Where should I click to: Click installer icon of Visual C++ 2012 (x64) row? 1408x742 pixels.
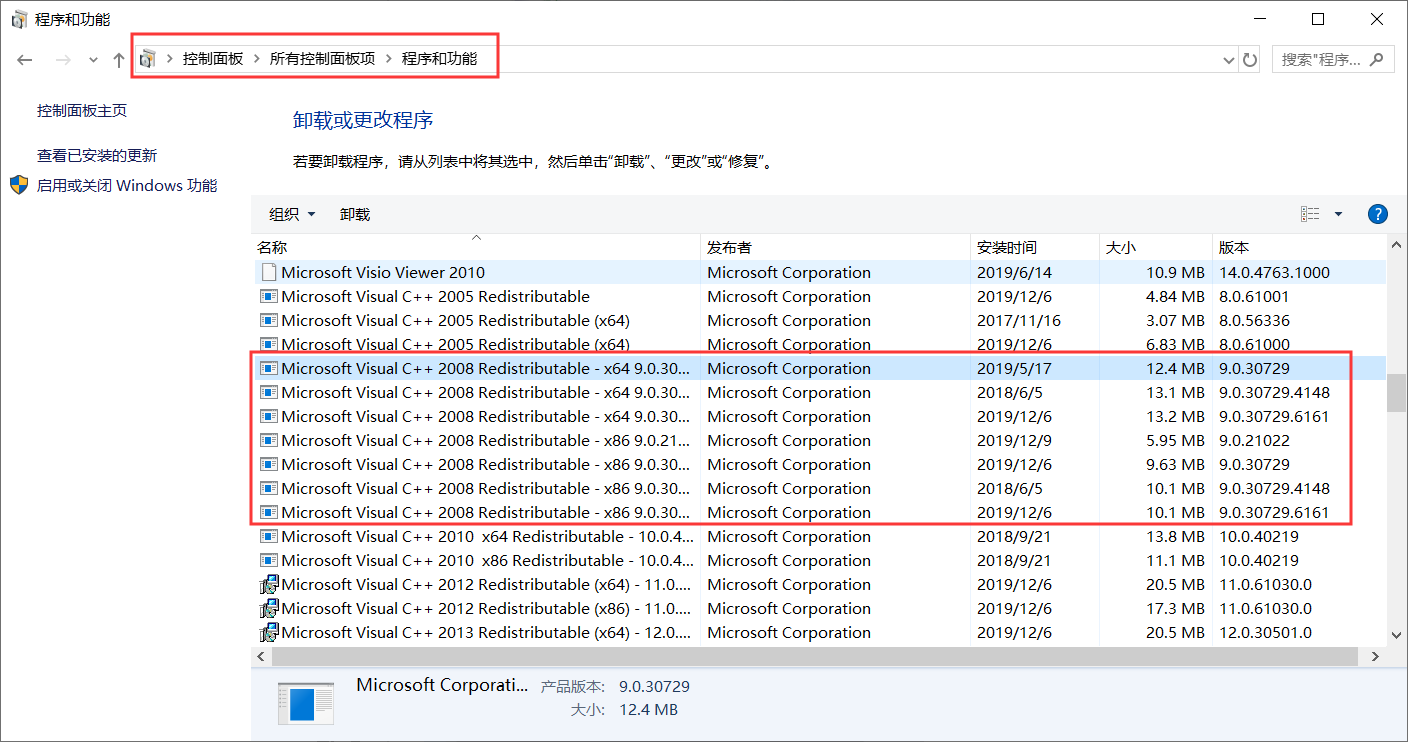coord(268,584)
